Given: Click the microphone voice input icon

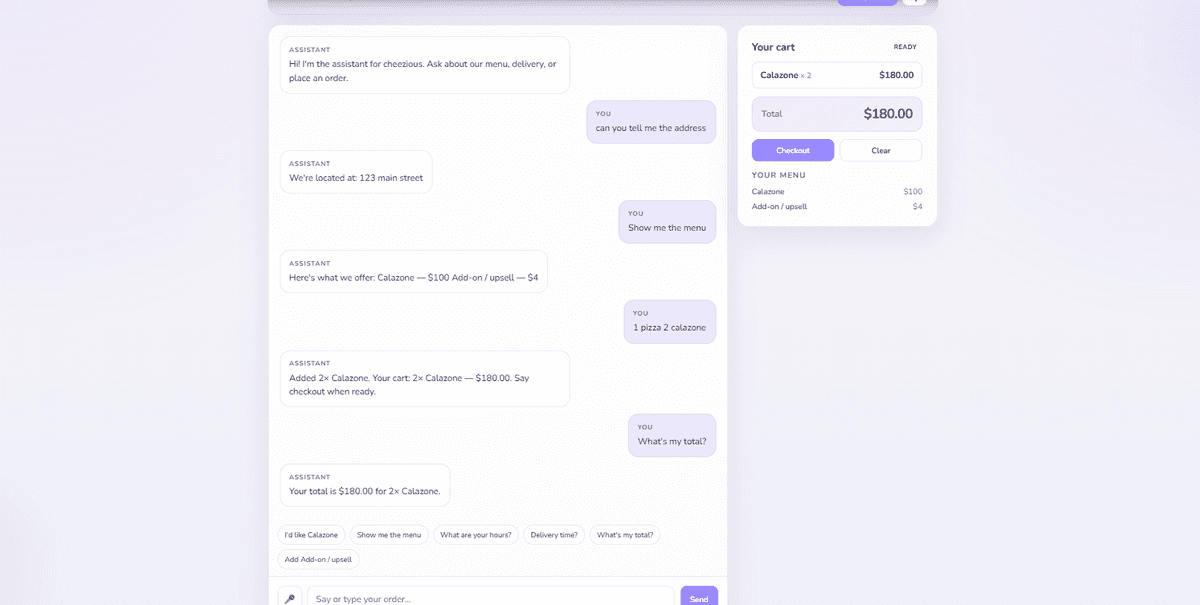Looking at the screenshot, I should click(290, 598).
